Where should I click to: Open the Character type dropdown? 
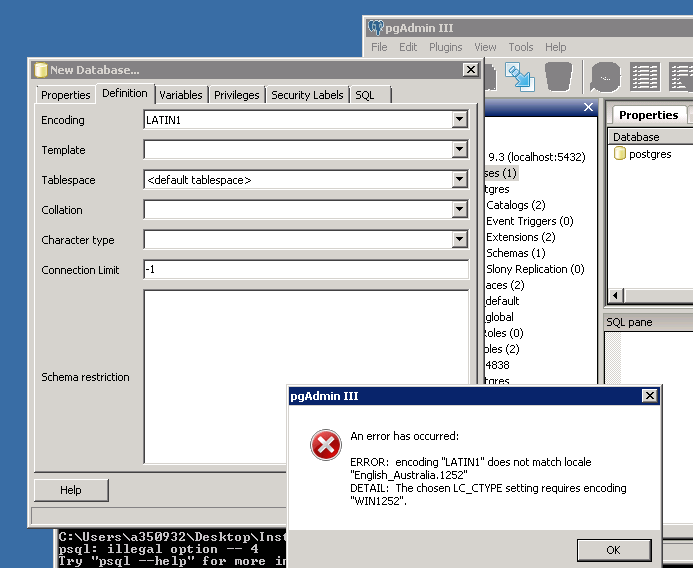click(x=459, y=240)
